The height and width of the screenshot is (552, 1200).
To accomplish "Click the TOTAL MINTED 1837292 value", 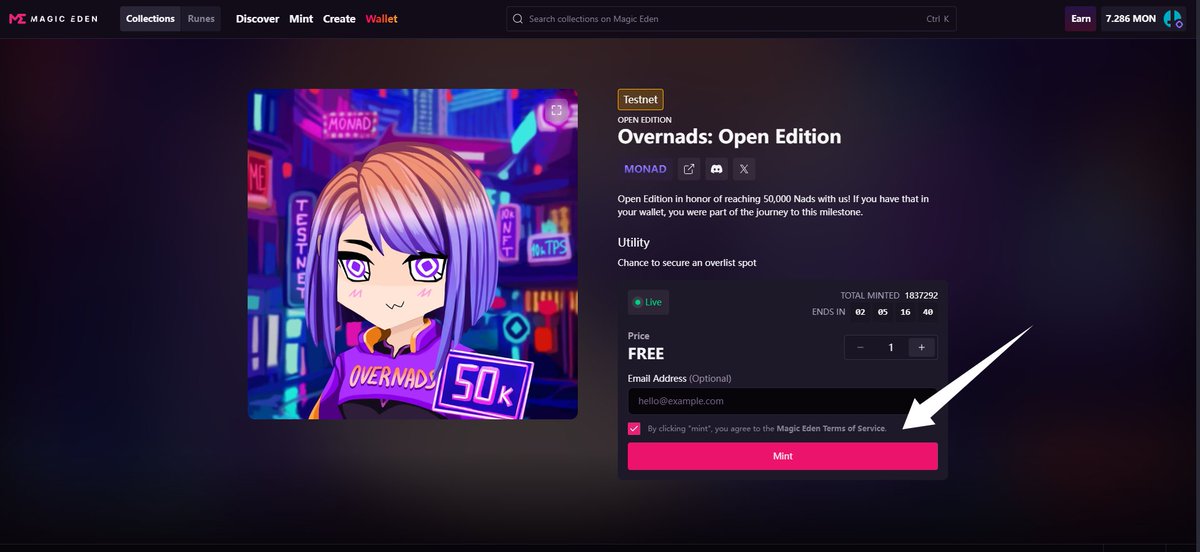I will pos(921,296).
